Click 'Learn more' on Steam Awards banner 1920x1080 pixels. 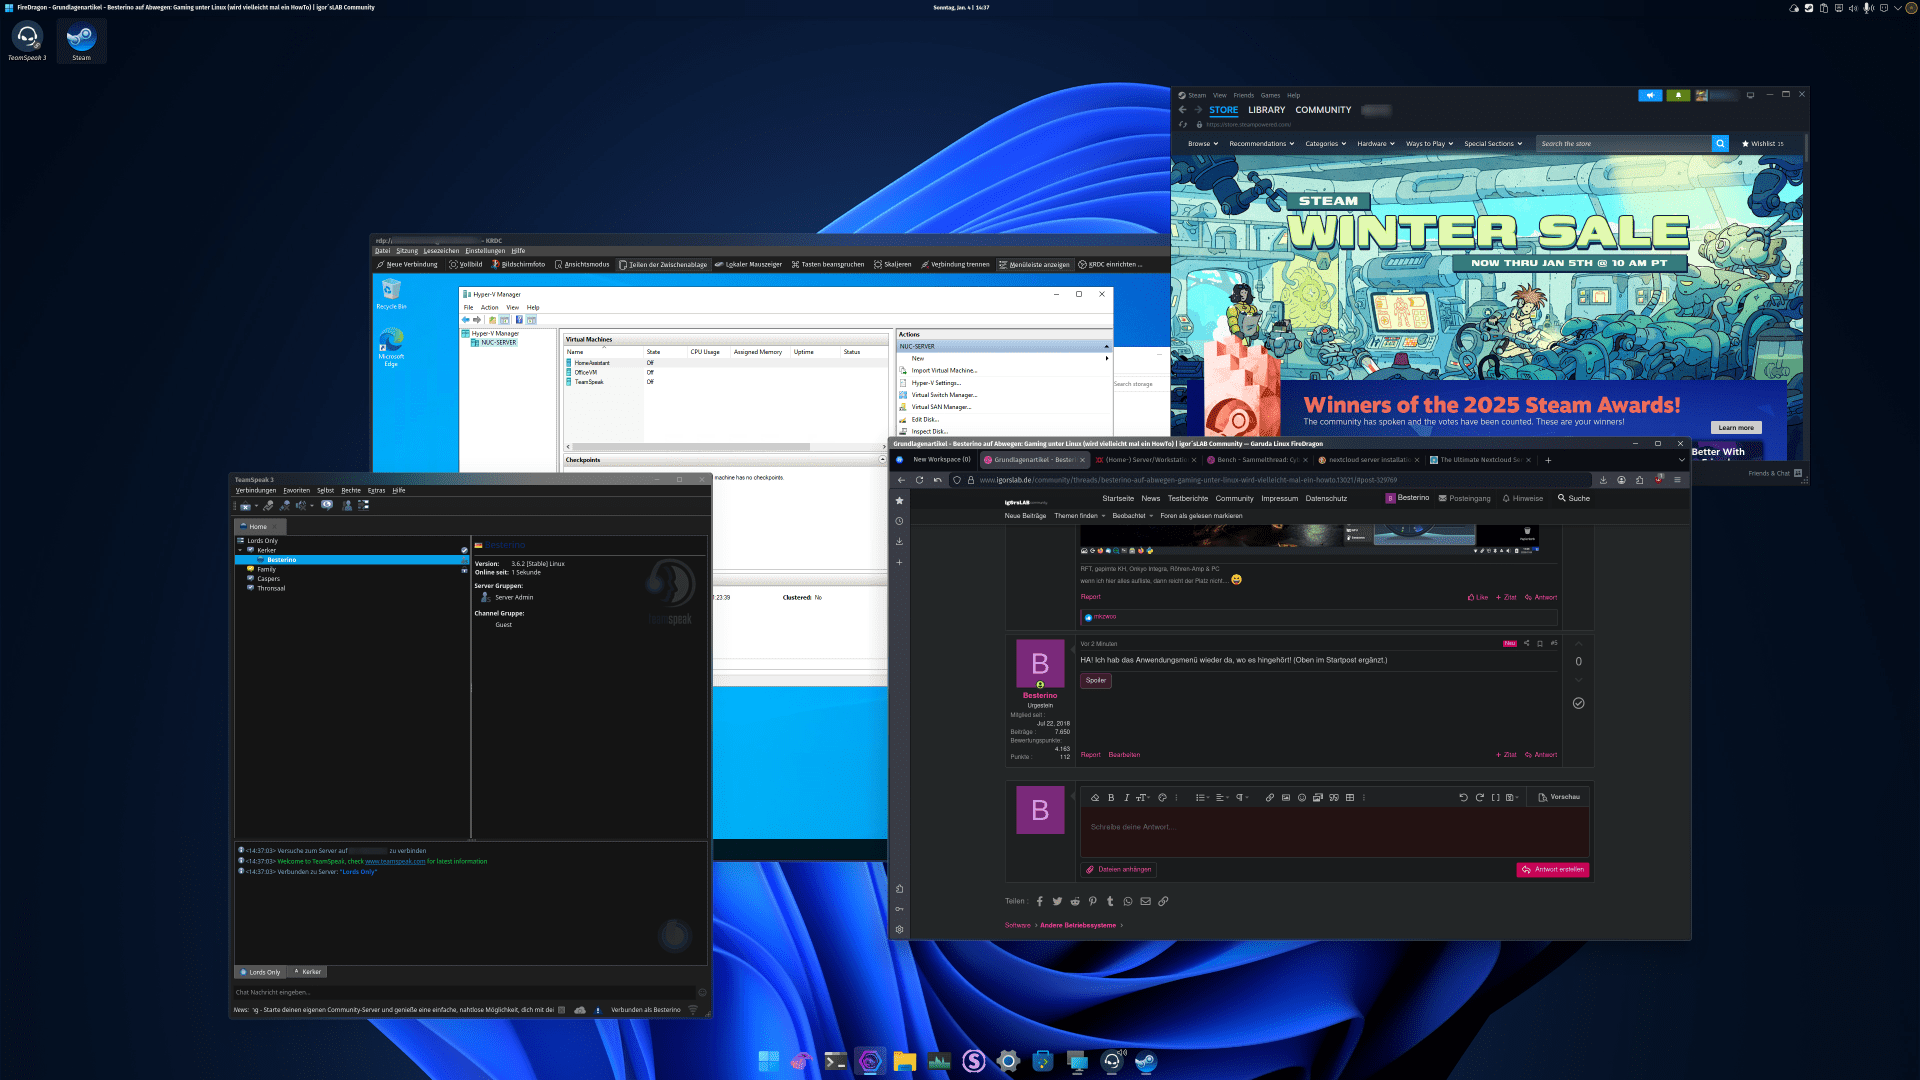click(x=1735, y=428)
